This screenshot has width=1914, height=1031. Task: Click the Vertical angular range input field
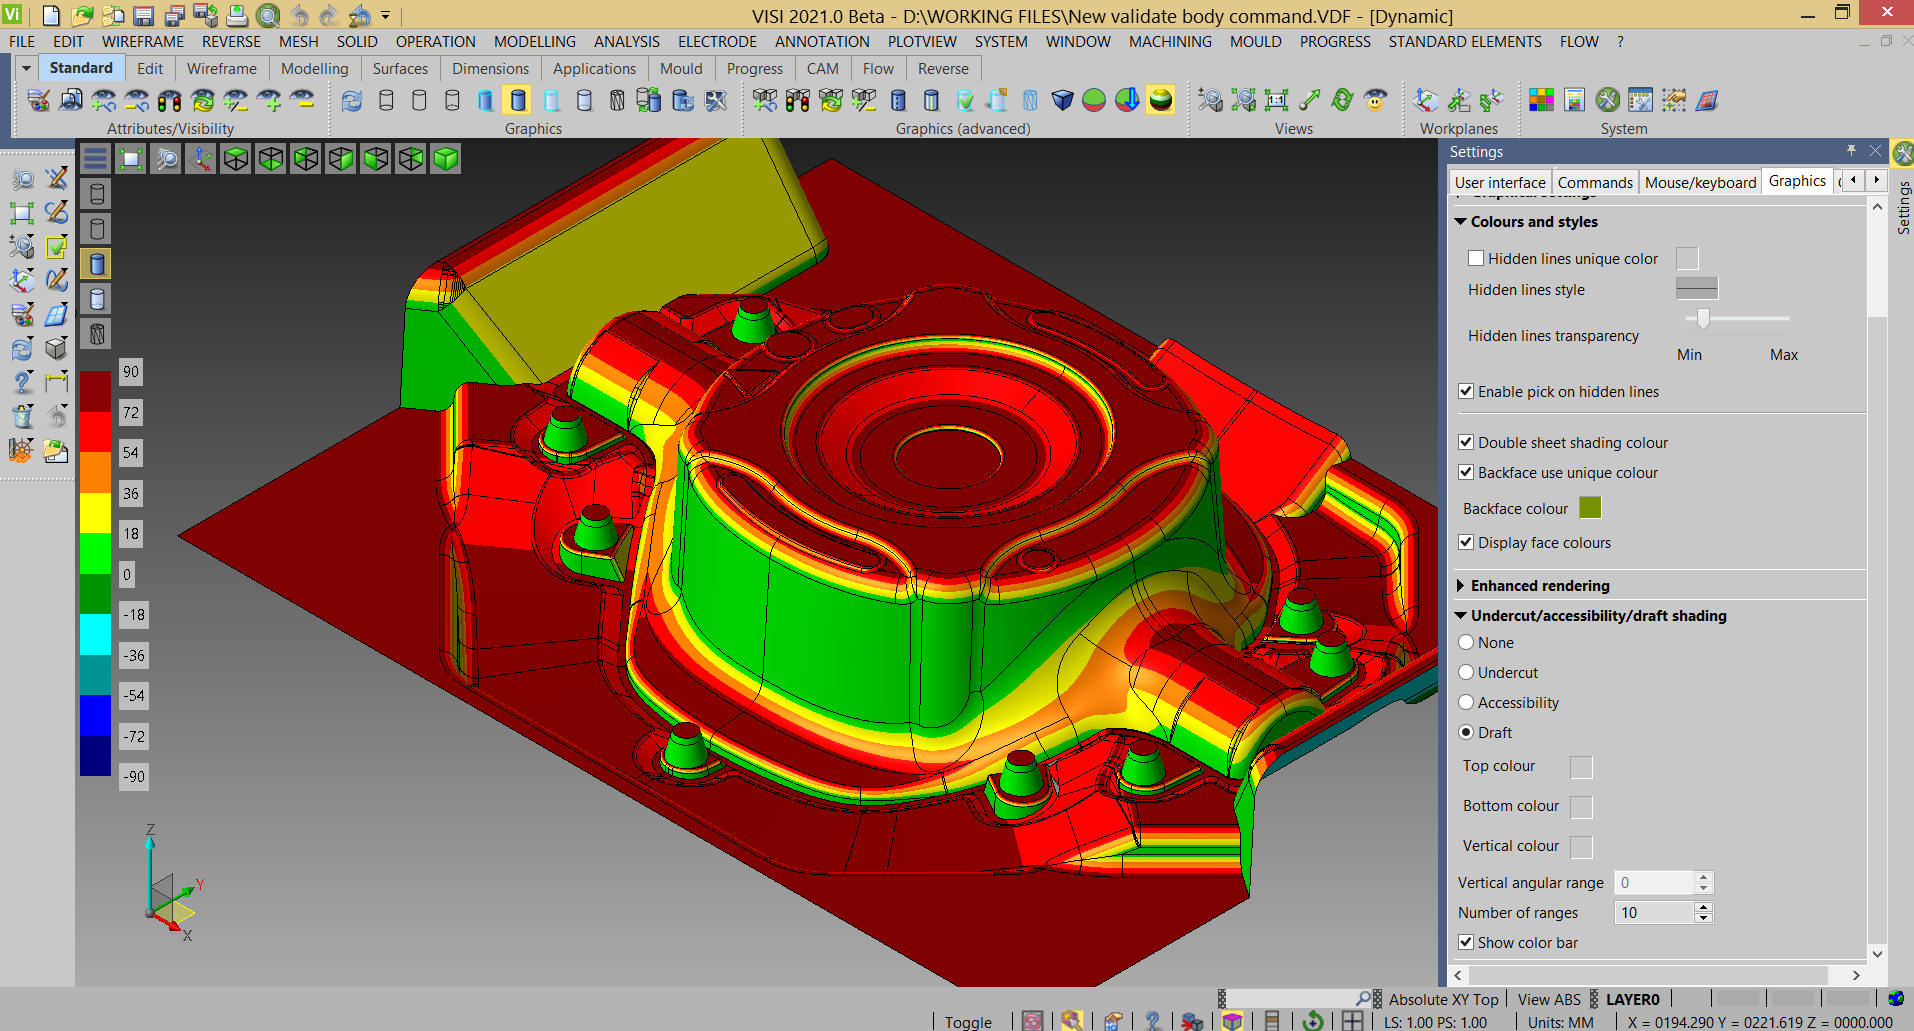[x=1654, y=883]
